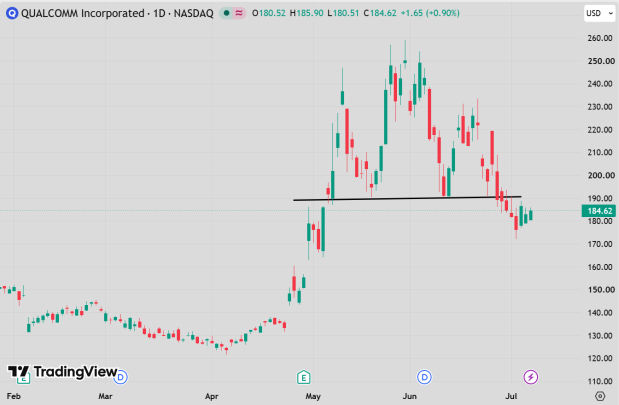
Task: Click the 110.00 price axis label
Action: pyautogui.click(x=600, y=381)
